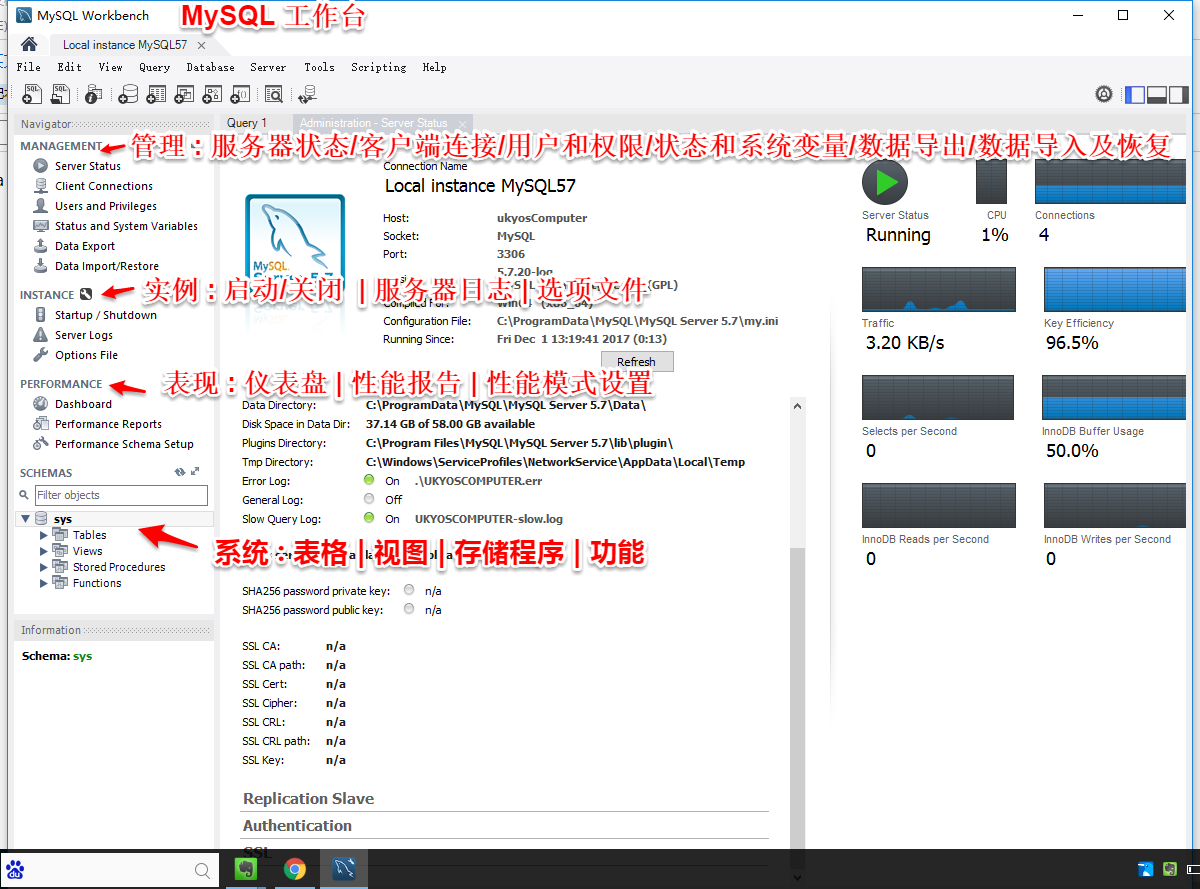Click the Traffic graph
This screenshot has width=1200, height=889.
pos(939,290)
